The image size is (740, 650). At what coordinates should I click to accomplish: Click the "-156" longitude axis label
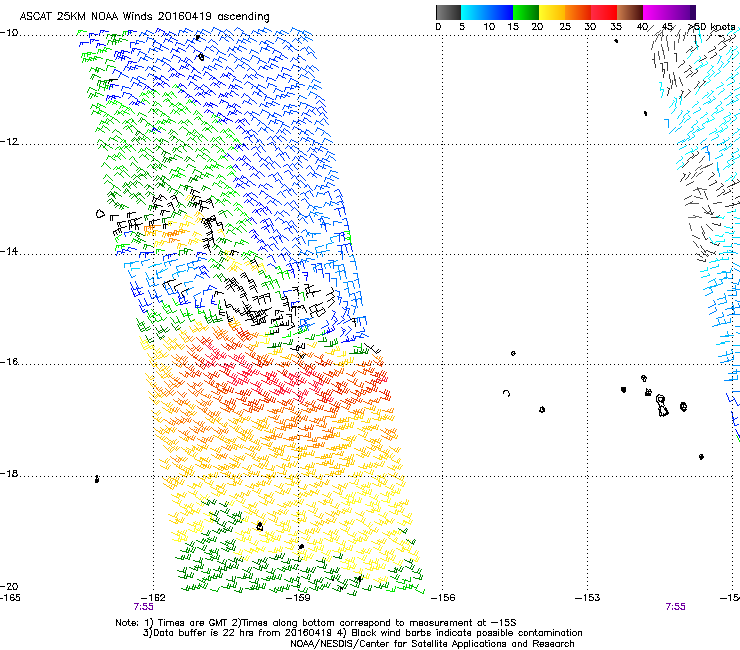[x=443, y=598]
